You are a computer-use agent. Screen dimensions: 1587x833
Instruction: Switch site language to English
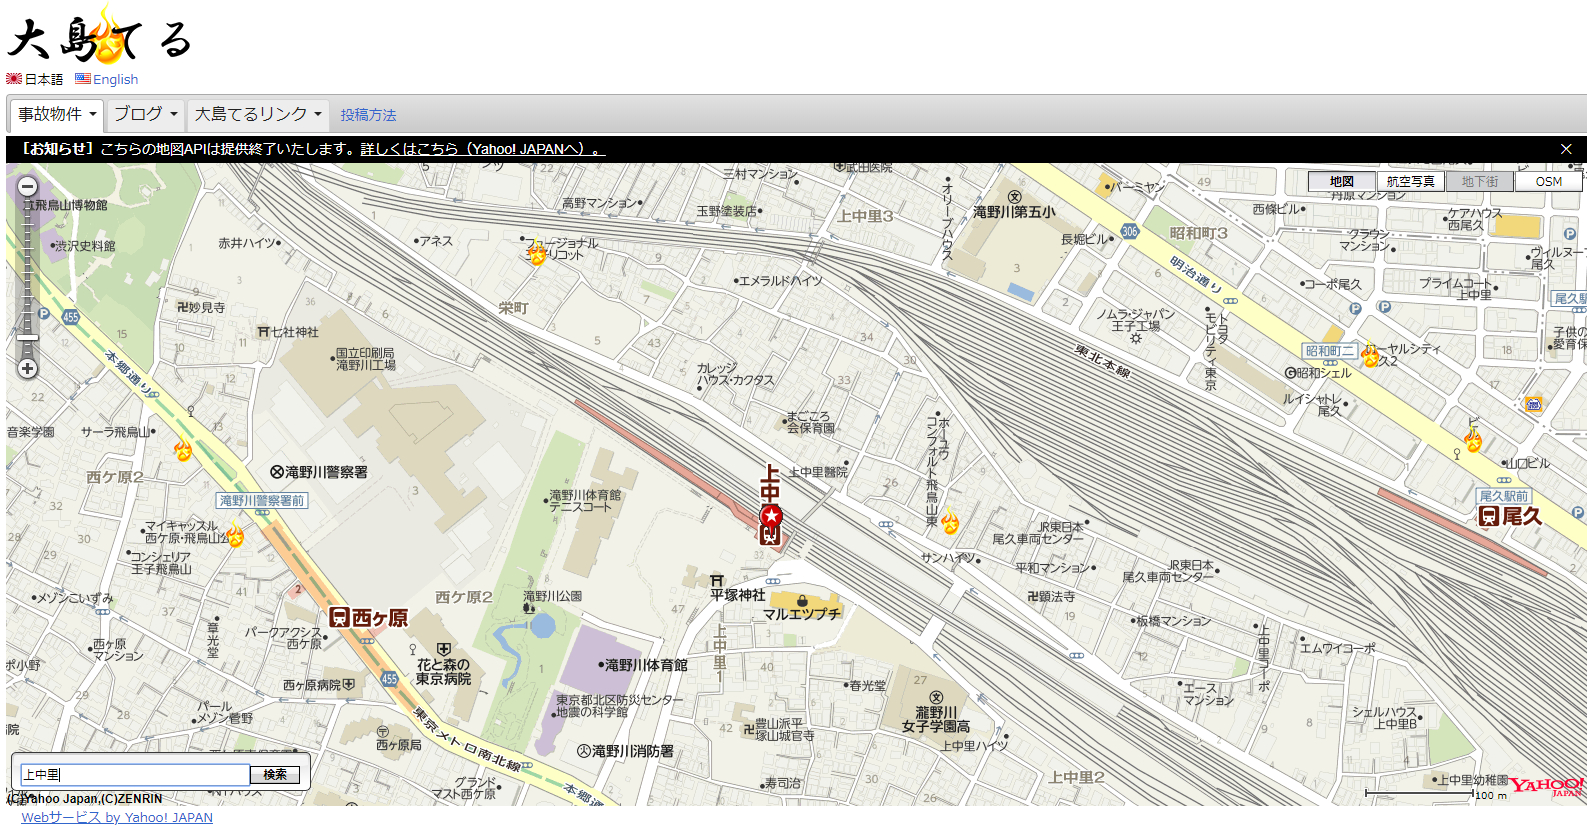click(x=115, y=79)
